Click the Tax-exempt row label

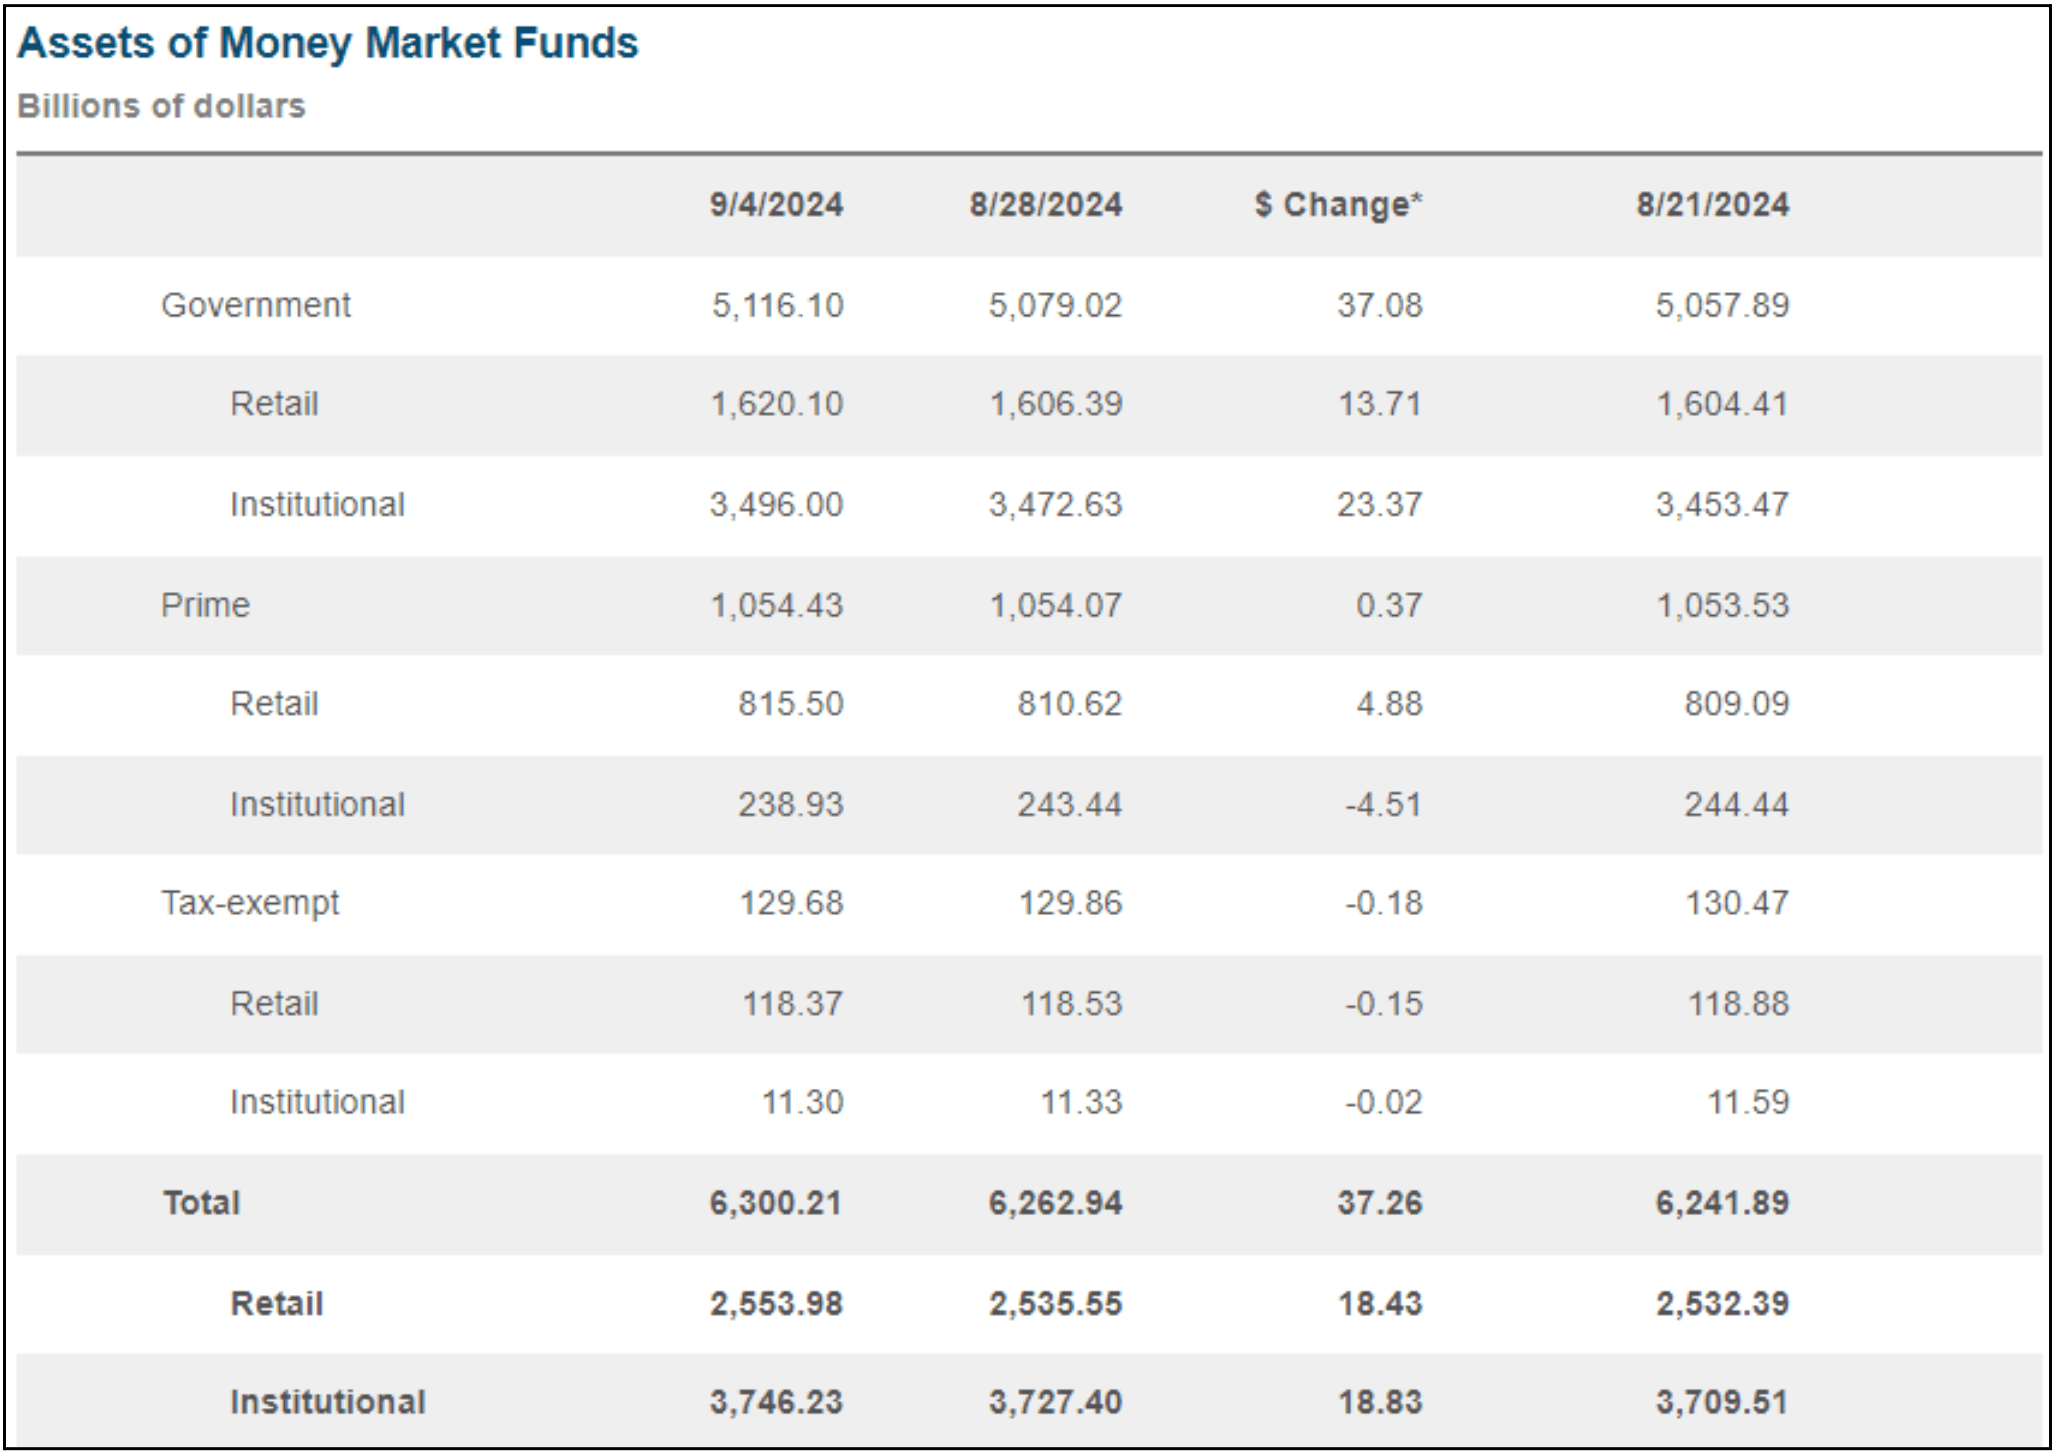(250, 903)
